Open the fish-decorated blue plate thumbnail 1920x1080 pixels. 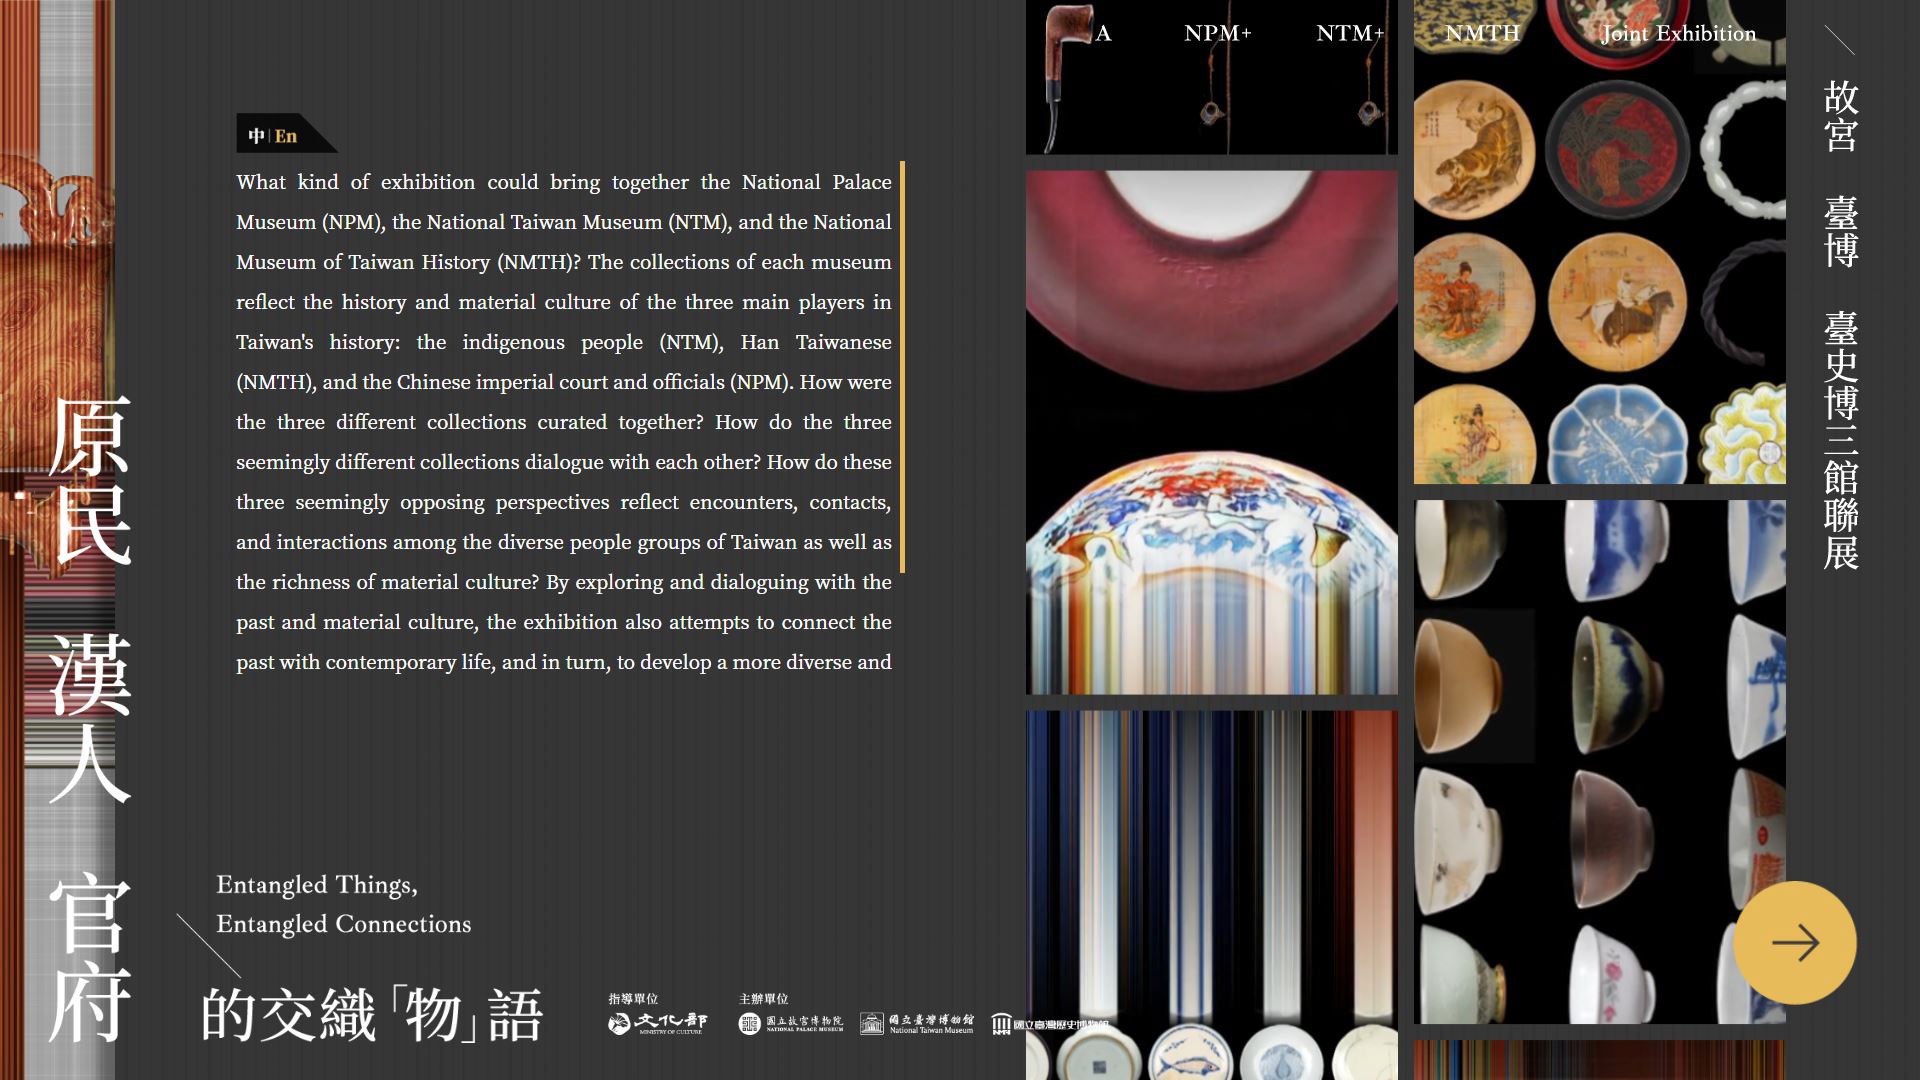tap(1190, 1054)
